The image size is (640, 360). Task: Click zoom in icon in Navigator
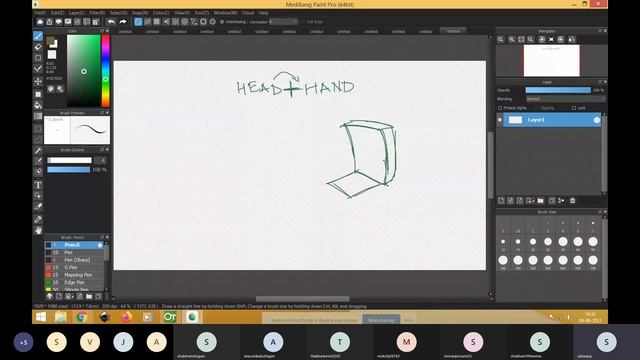click(x=511, y=39)
